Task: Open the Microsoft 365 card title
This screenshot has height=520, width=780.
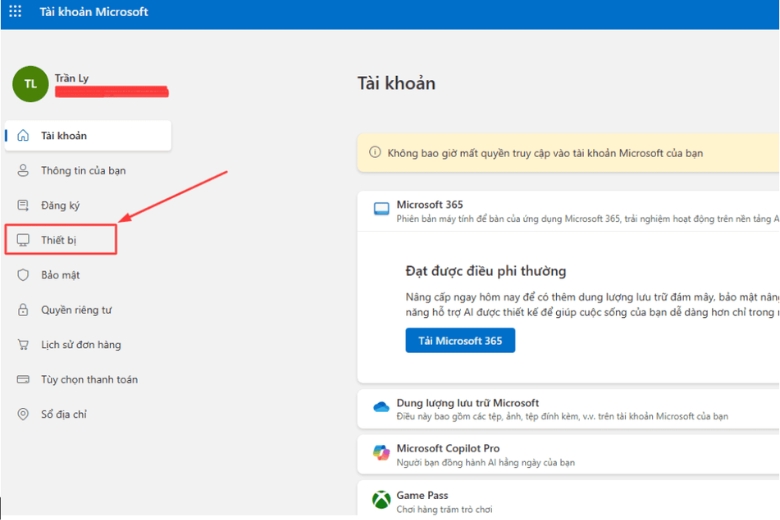Action: 429,204
